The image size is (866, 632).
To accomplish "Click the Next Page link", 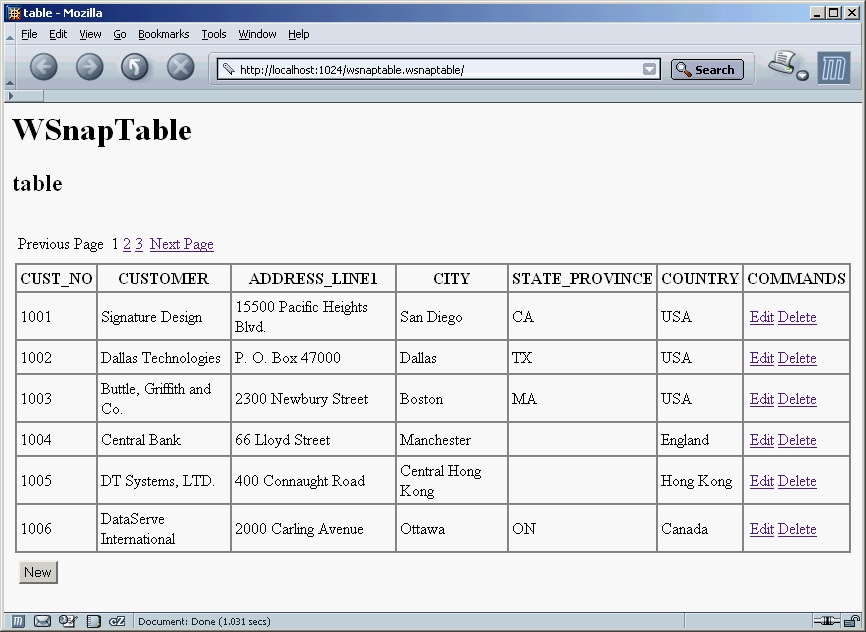I will click(x=181, y=244).
